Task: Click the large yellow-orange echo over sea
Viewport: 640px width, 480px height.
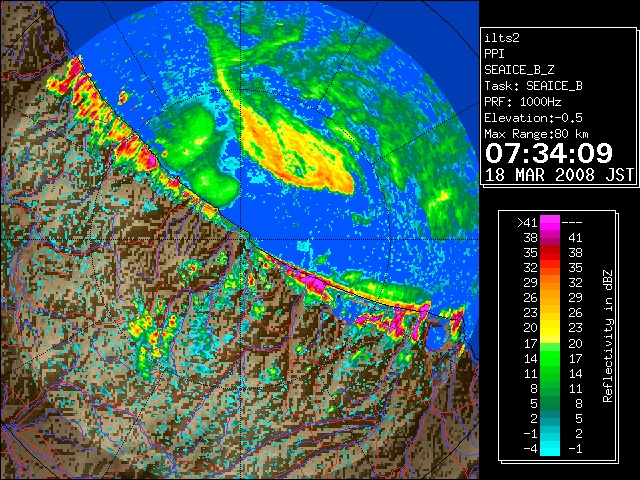Action: pos(296,151)
